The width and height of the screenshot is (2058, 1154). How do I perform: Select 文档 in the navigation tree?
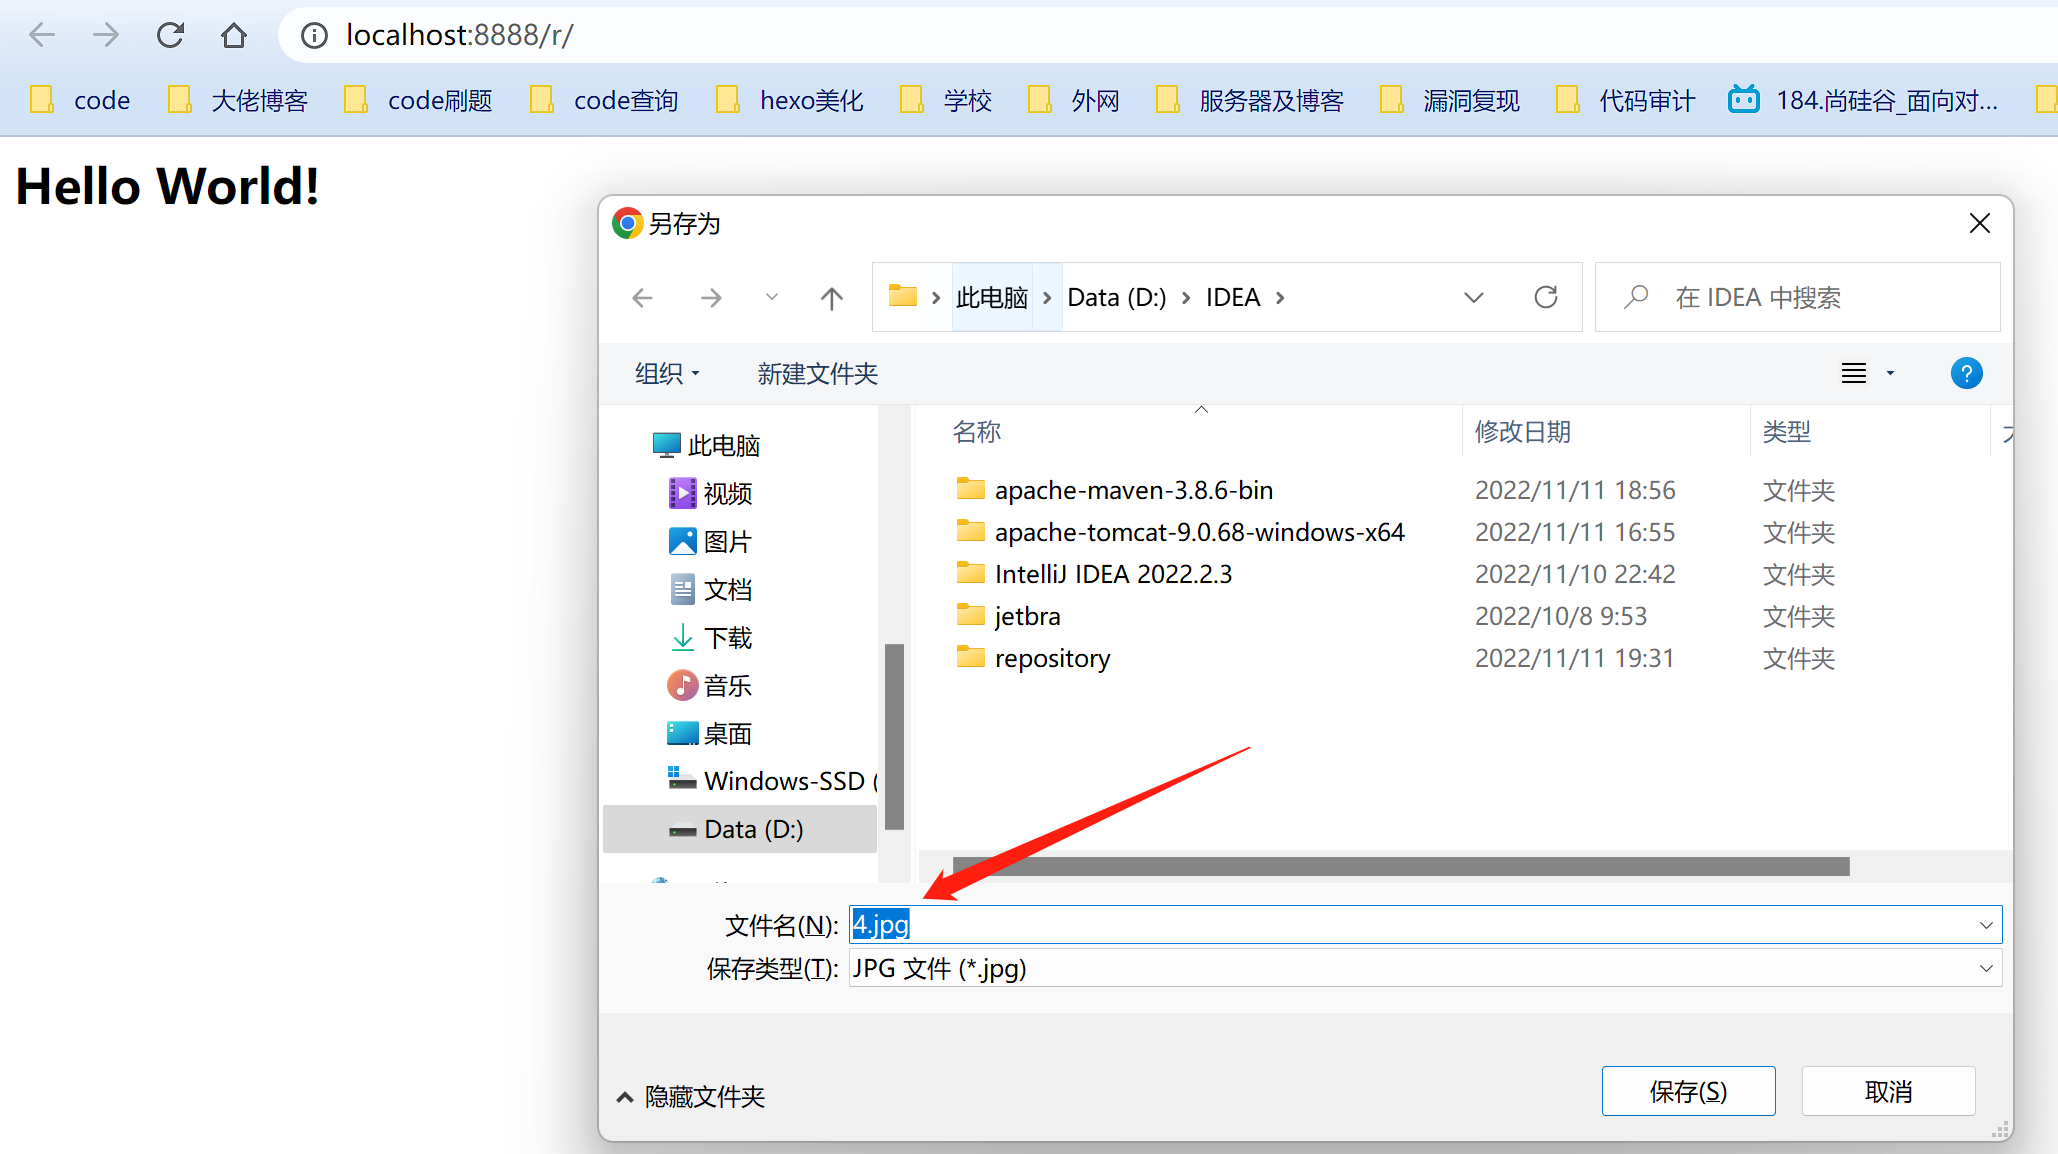click(711, 589)
